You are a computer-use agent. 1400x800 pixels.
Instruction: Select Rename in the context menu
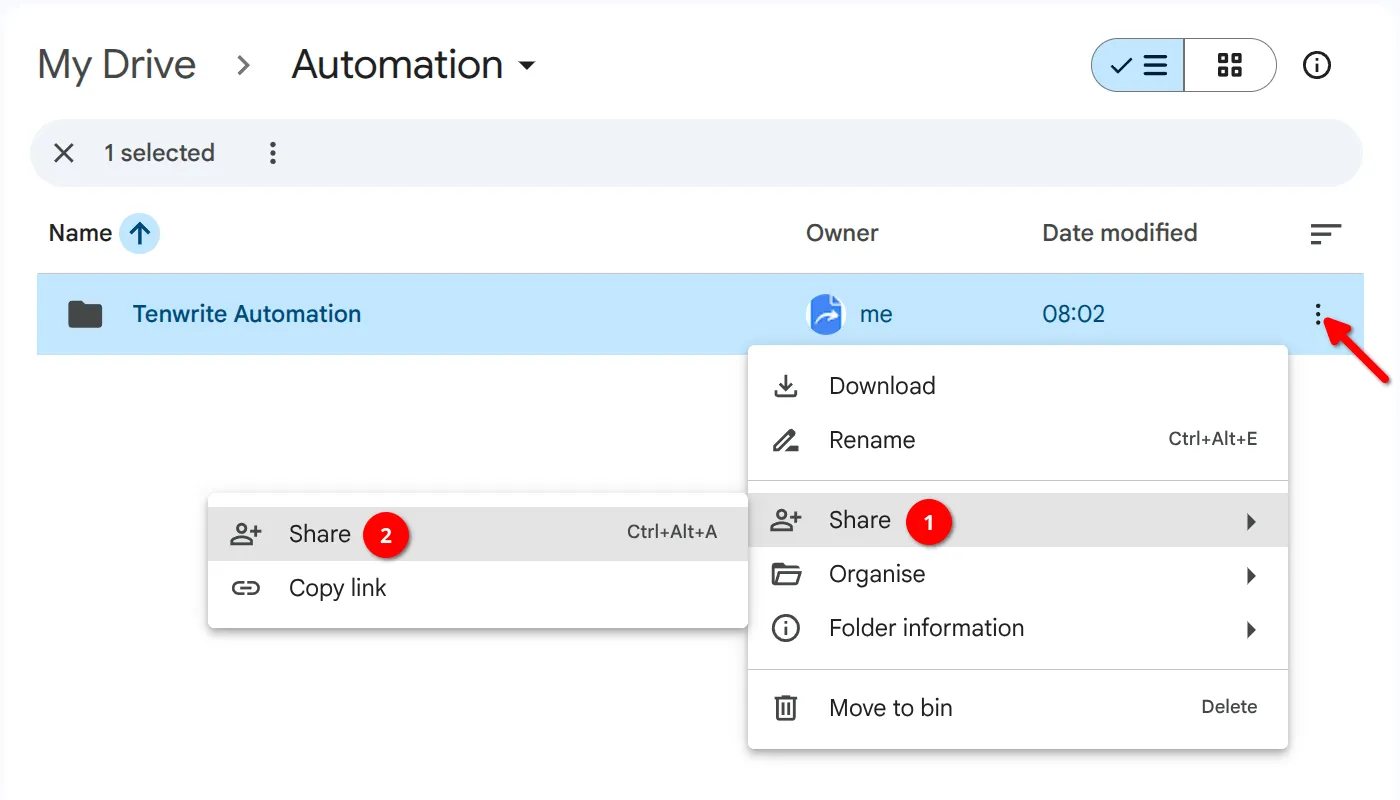(x=871, y=440)
